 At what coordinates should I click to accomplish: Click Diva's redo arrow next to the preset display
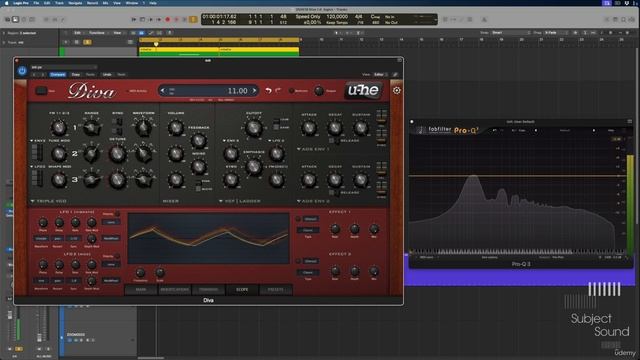click(278, 91)
